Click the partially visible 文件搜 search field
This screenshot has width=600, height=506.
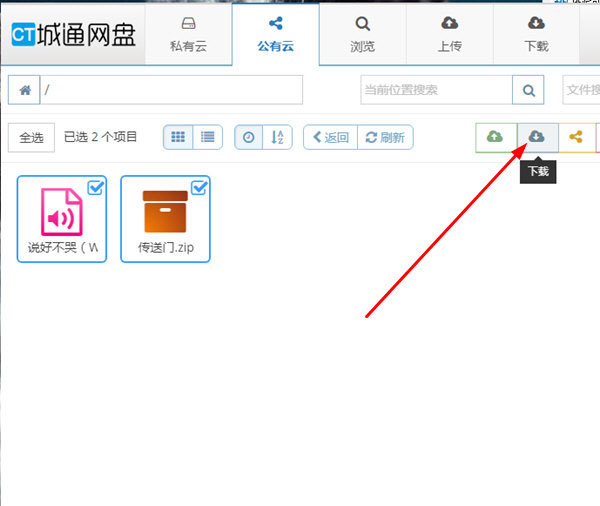pyautogui.click(x=581, y=90)
